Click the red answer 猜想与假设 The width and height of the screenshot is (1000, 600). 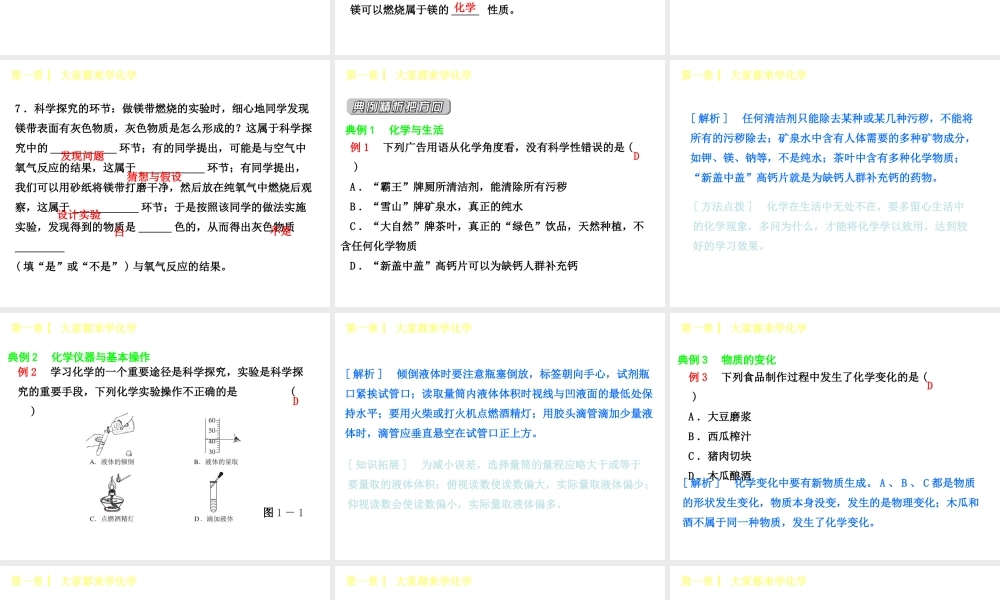[x=154, y=176]
